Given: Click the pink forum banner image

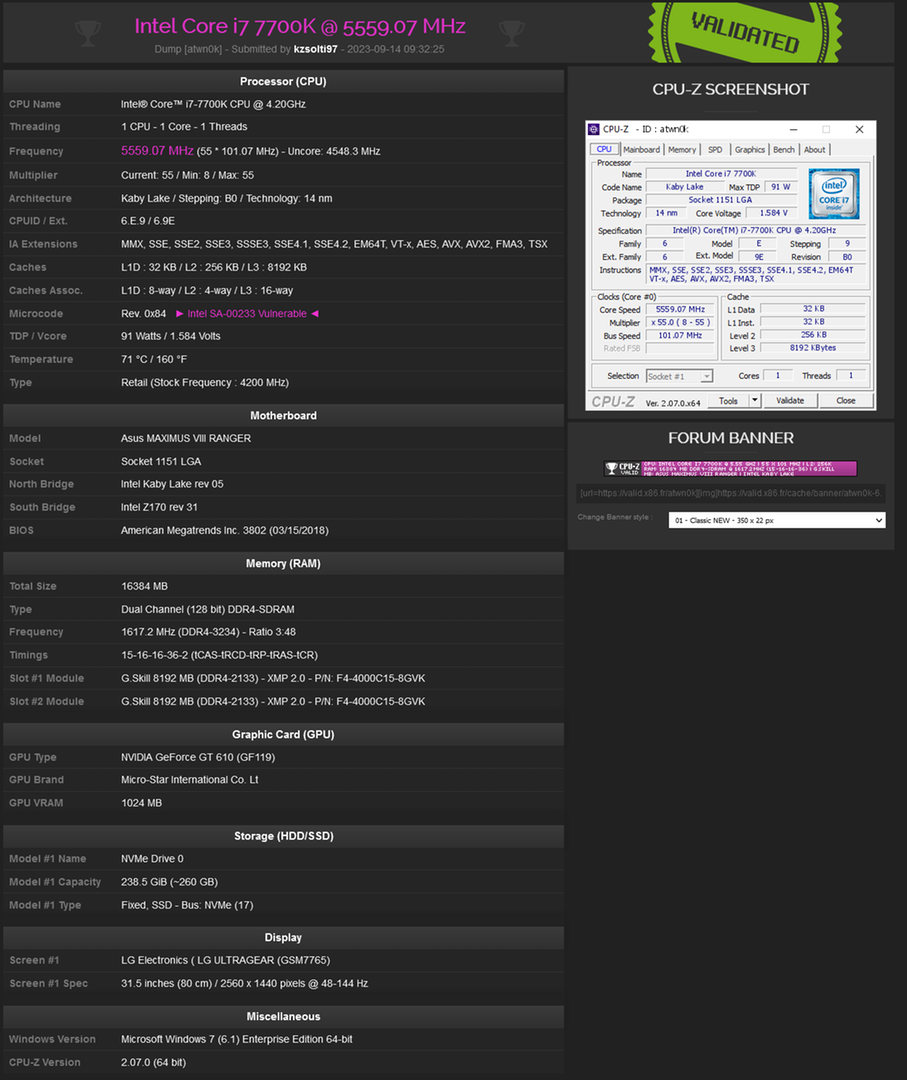Looking at the screenshot, I should coord(731,468).
